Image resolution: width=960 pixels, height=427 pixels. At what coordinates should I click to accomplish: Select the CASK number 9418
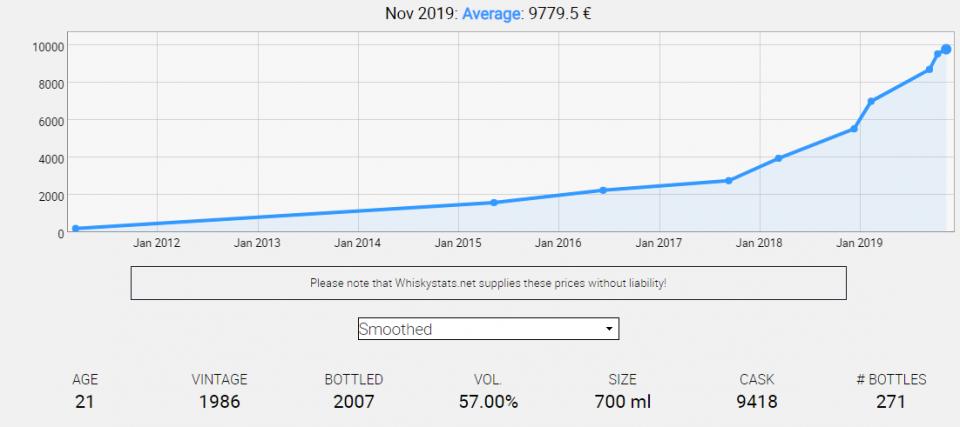(x=756, y=402)
